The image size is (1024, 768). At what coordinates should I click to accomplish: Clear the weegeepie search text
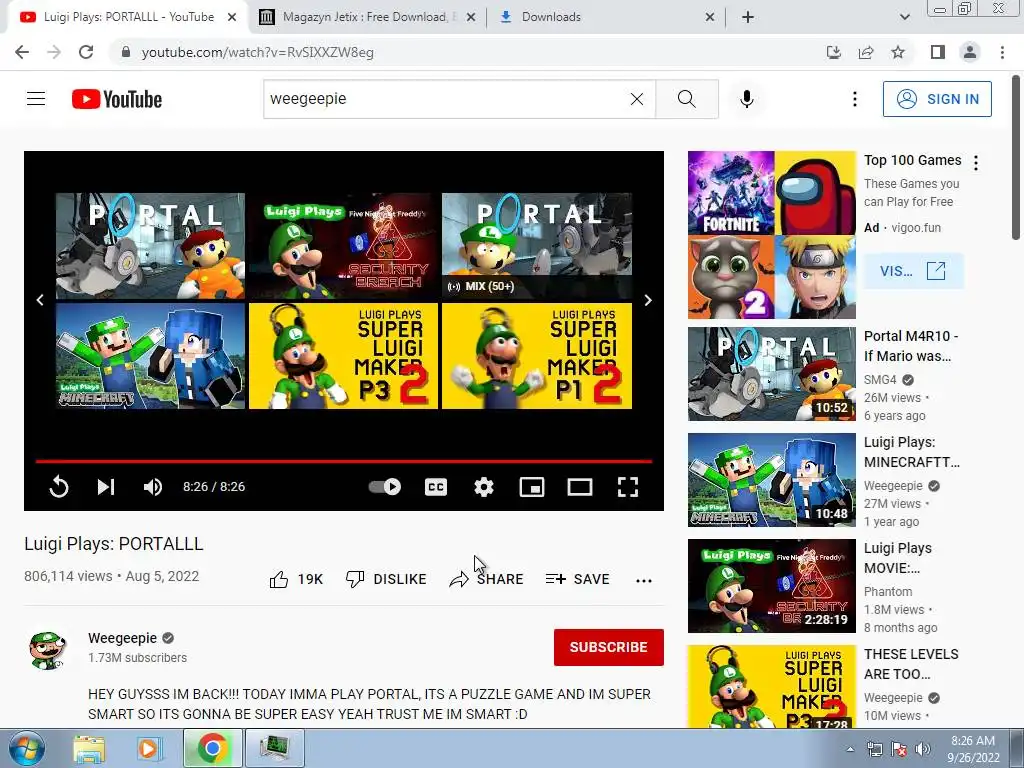pyautogui.click(x=637, y=99)
